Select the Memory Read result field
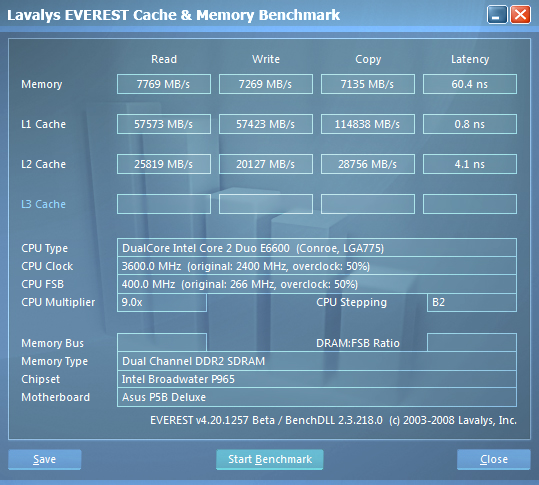Screen dimensions: 539x485 (x=164, y=84)
